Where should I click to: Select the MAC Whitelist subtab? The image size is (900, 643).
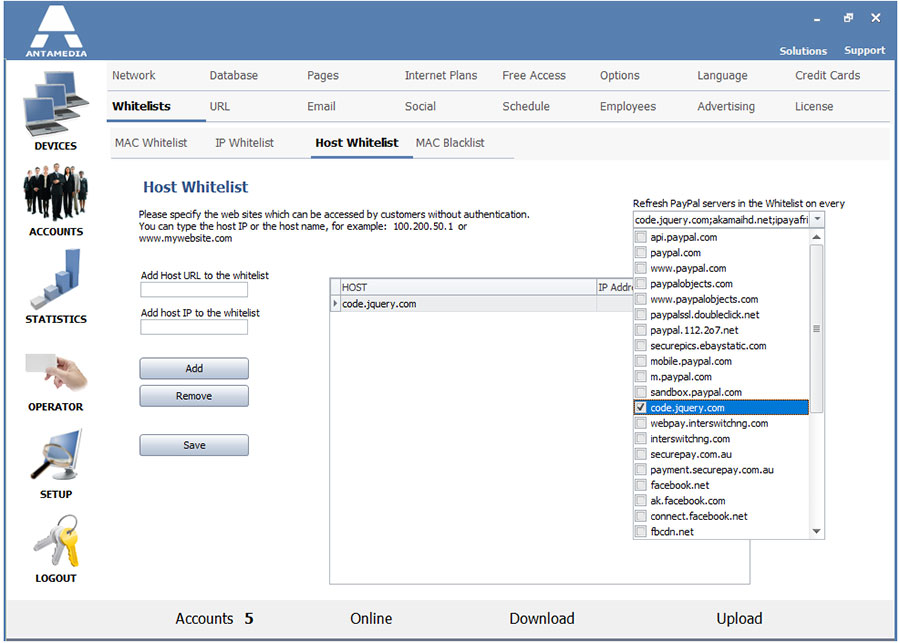[x=151, y=142]
